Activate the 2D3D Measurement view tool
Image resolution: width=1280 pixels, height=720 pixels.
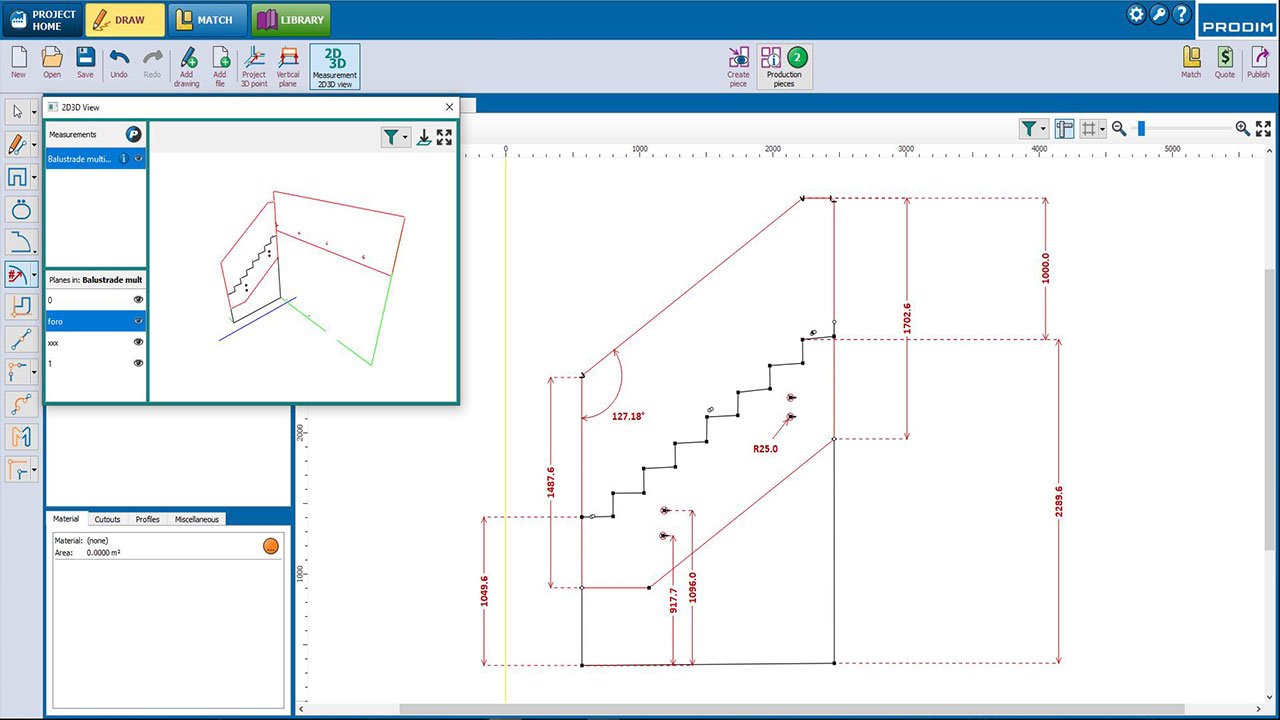[x=334, y=63]
